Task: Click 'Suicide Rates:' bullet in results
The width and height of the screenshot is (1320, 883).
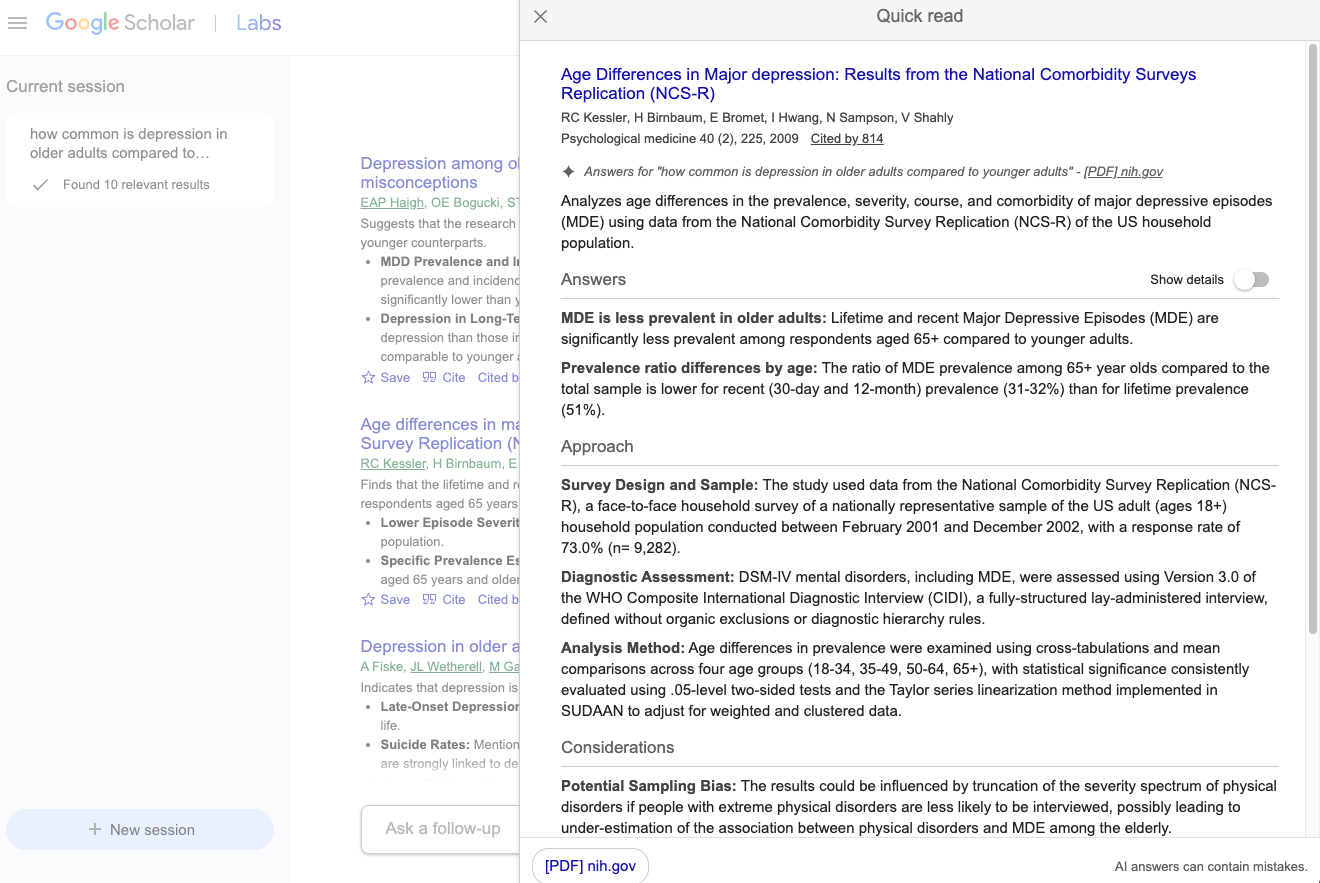Action: 425,745
